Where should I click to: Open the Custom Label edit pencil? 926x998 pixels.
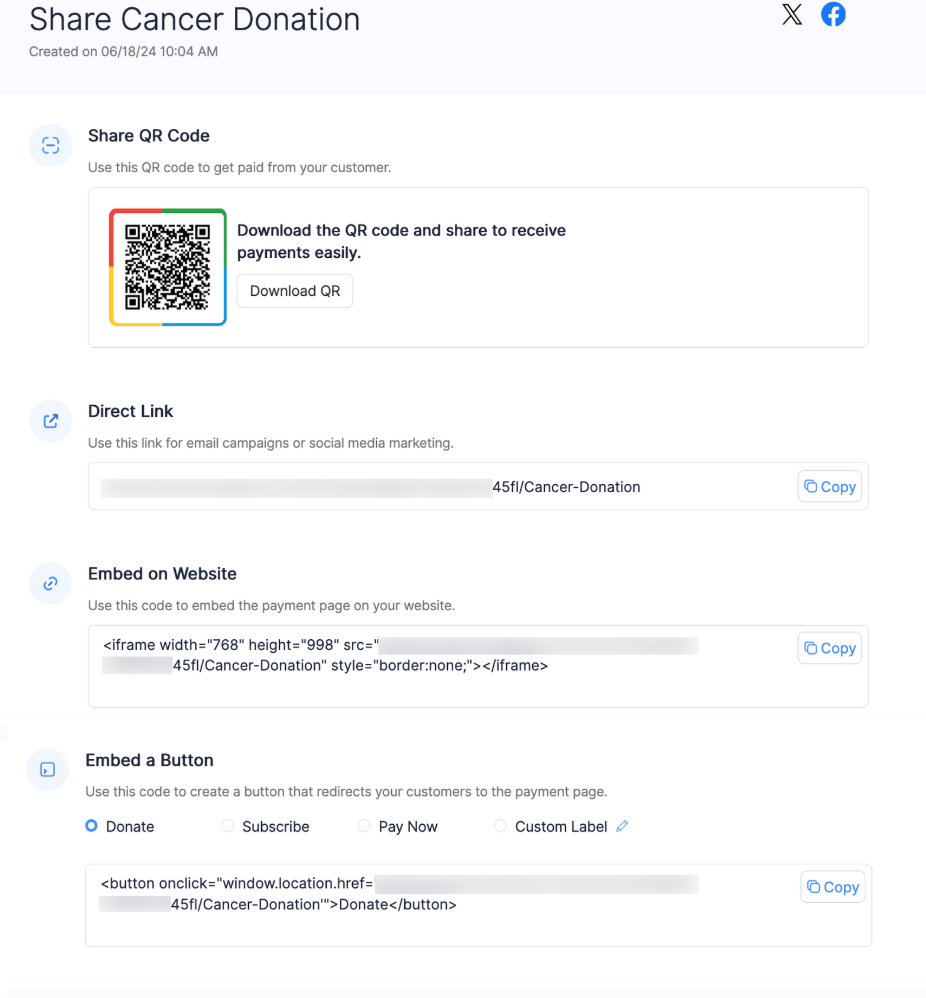(622, 826)
